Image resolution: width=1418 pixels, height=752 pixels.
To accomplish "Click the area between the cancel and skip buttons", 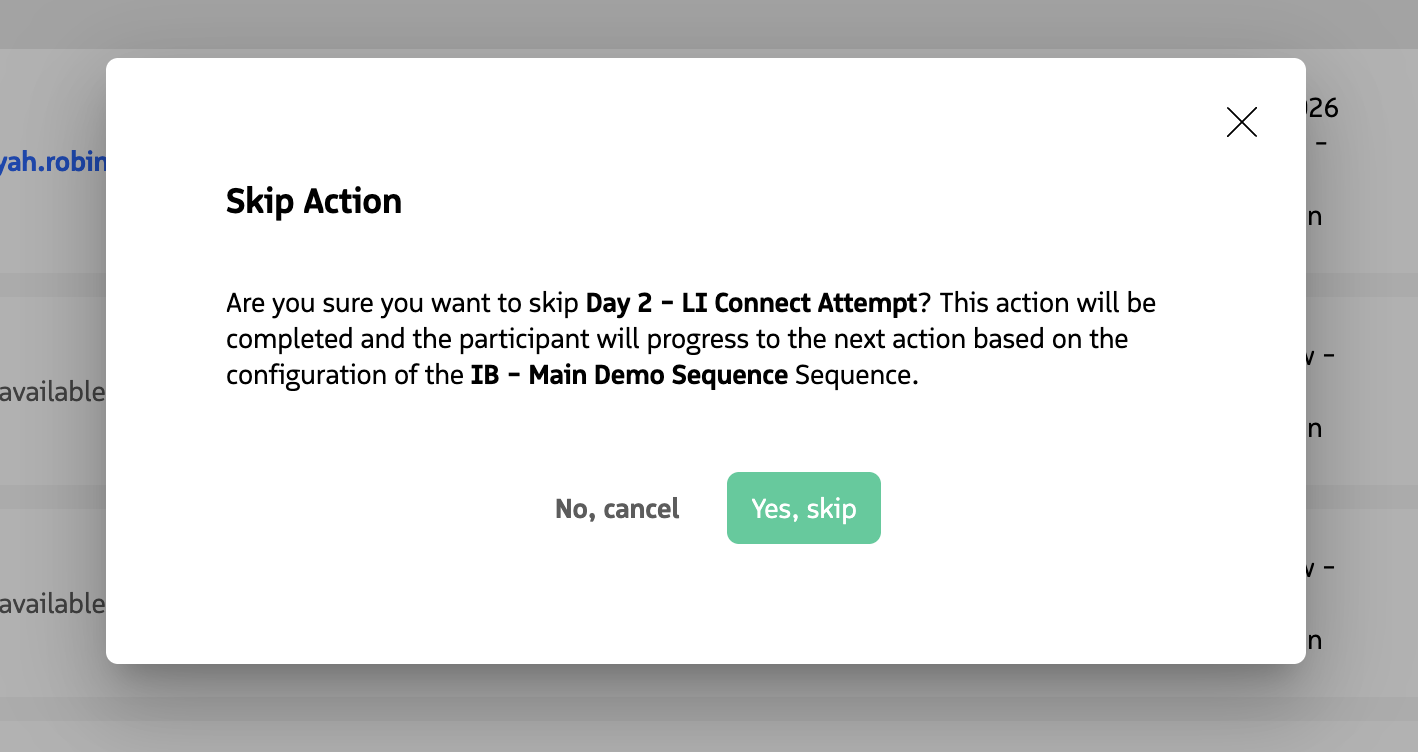I will [x=705, y=508].
